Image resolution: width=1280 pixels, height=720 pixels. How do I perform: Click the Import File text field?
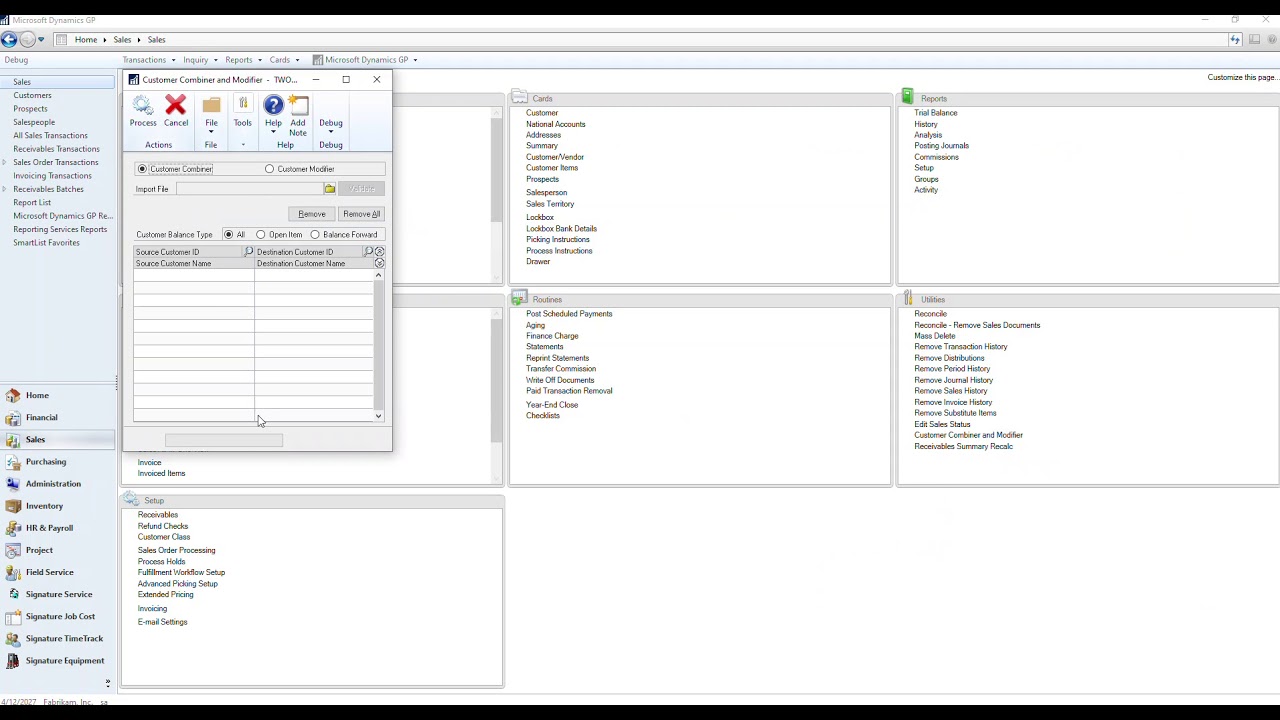250,189
